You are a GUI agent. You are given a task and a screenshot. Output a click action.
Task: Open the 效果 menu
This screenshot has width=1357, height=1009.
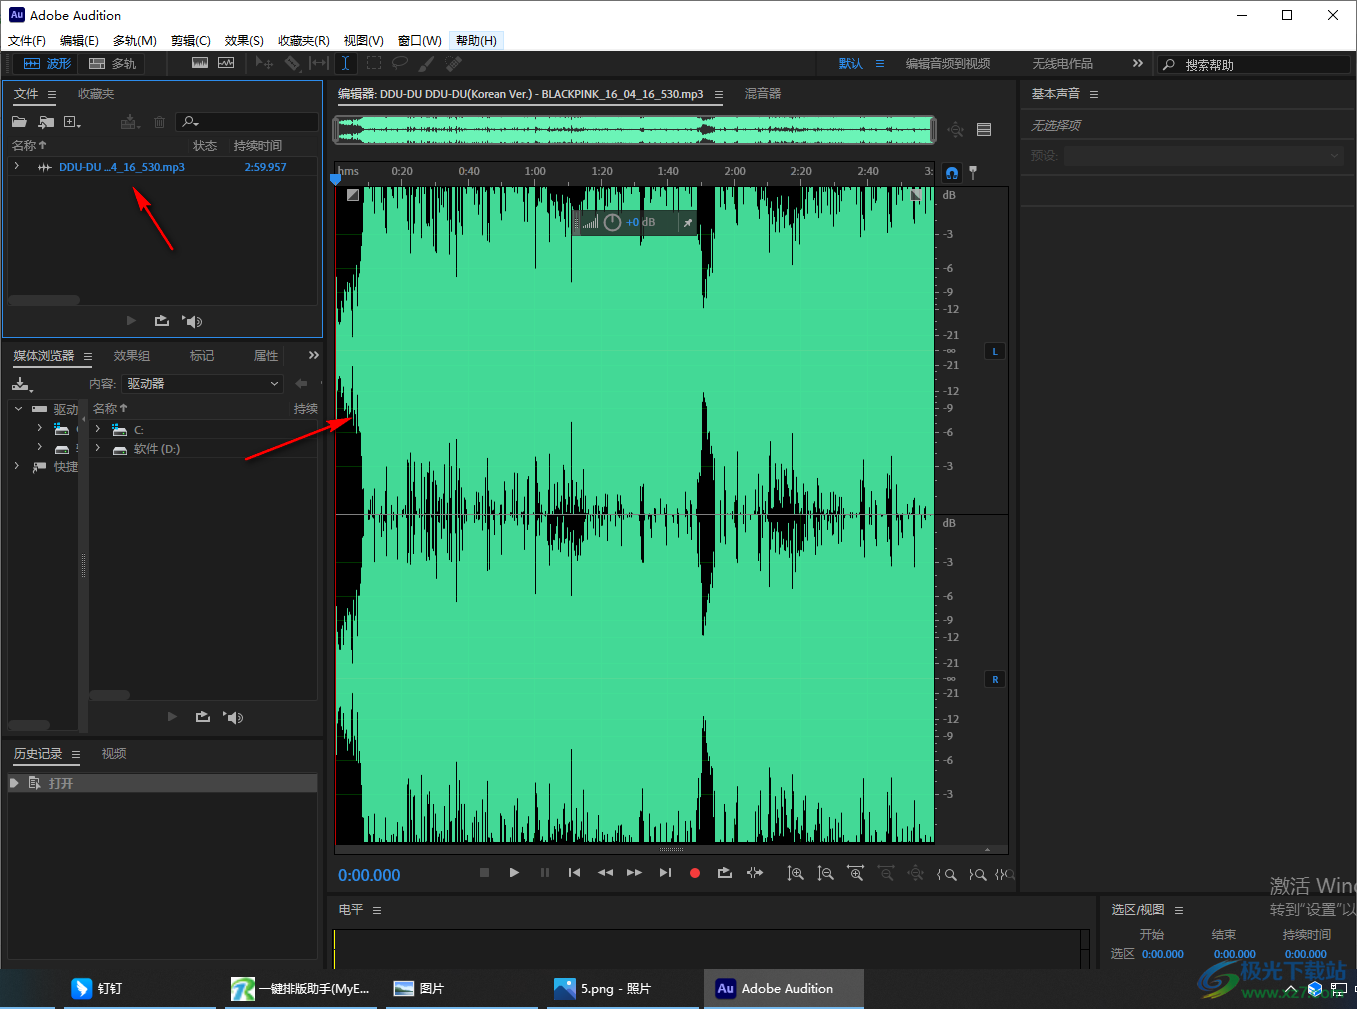[x=244, y=41]
